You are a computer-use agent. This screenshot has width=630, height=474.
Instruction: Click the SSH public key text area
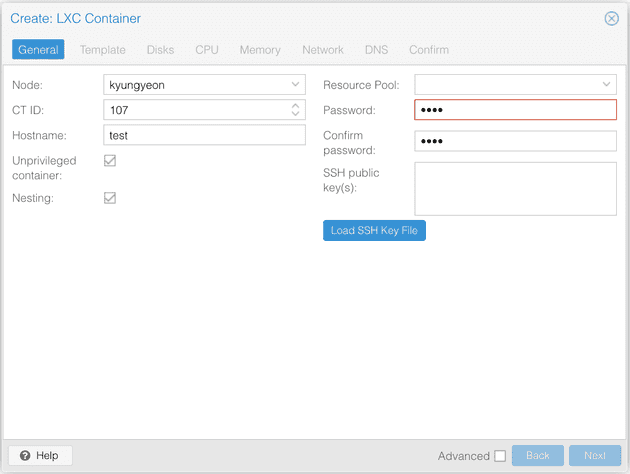pos(515,188)
